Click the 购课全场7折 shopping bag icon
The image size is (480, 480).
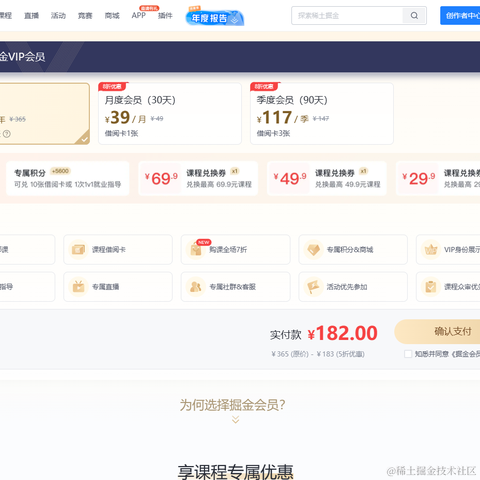click(x=196, y=250)
